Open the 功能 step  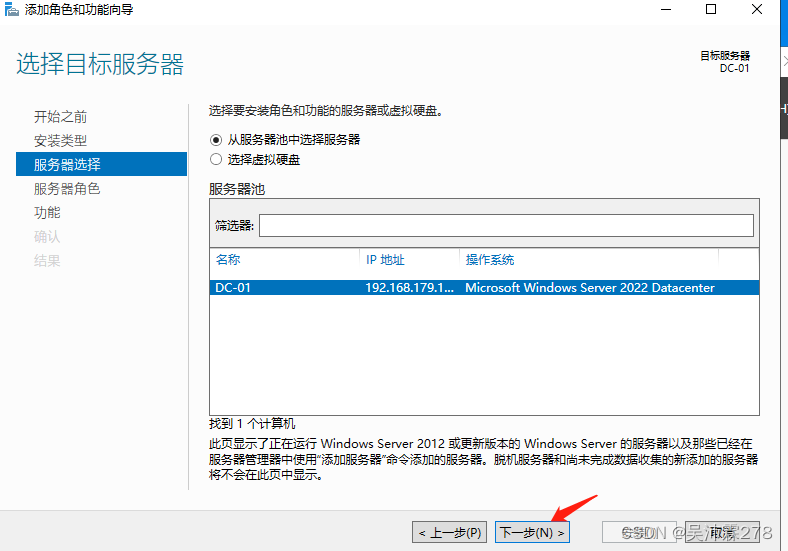47,213
